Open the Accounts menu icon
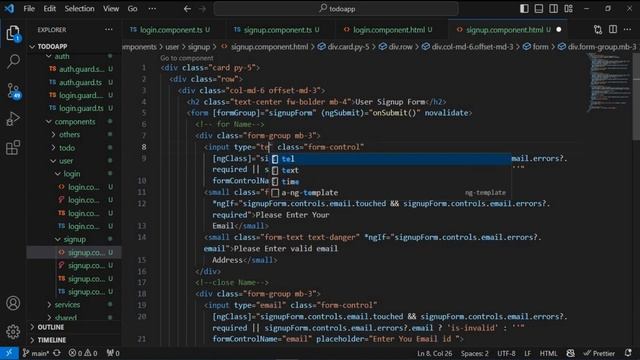Viewport: 640px width, 360px height. [x=13, y=303]
